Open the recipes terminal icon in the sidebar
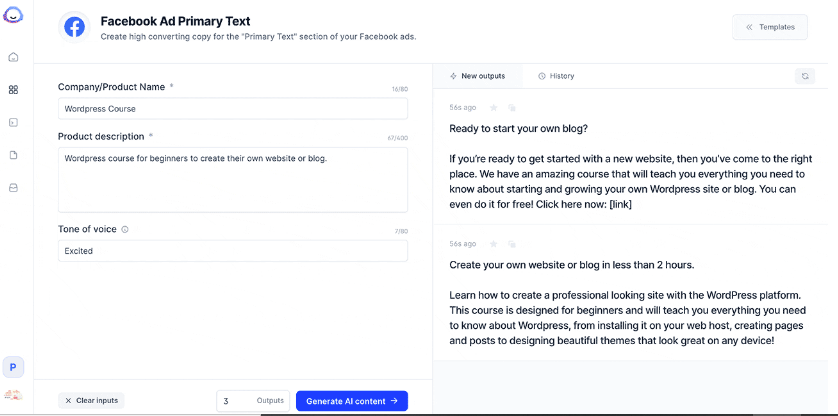838x416 pixels. [13, 122]
